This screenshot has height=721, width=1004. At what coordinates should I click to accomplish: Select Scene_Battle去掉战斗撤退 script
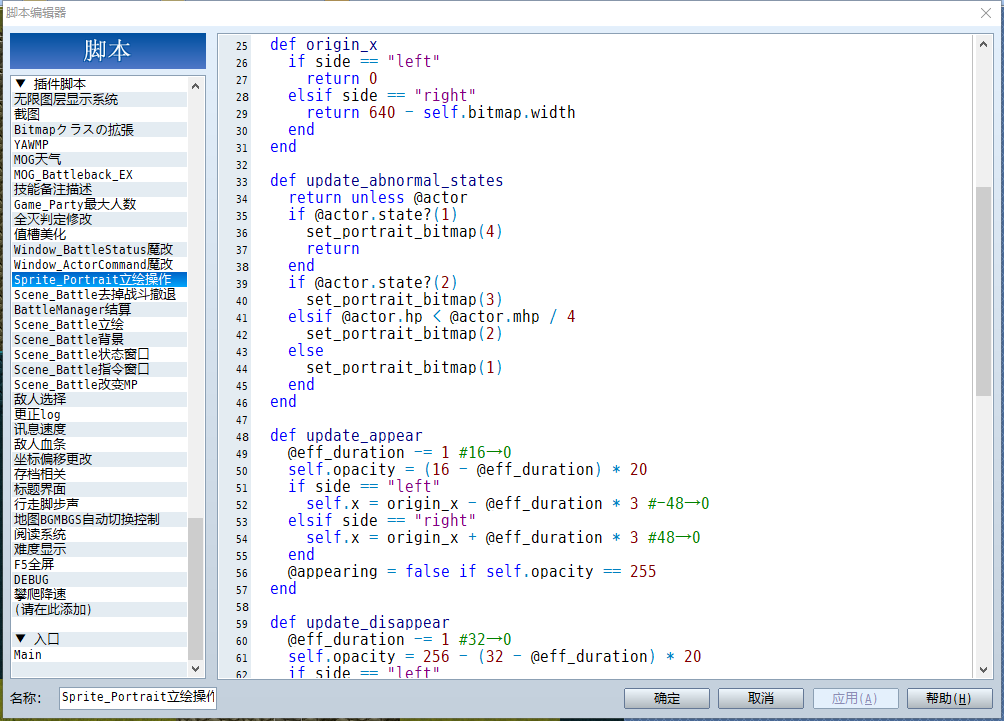(99, 295)
